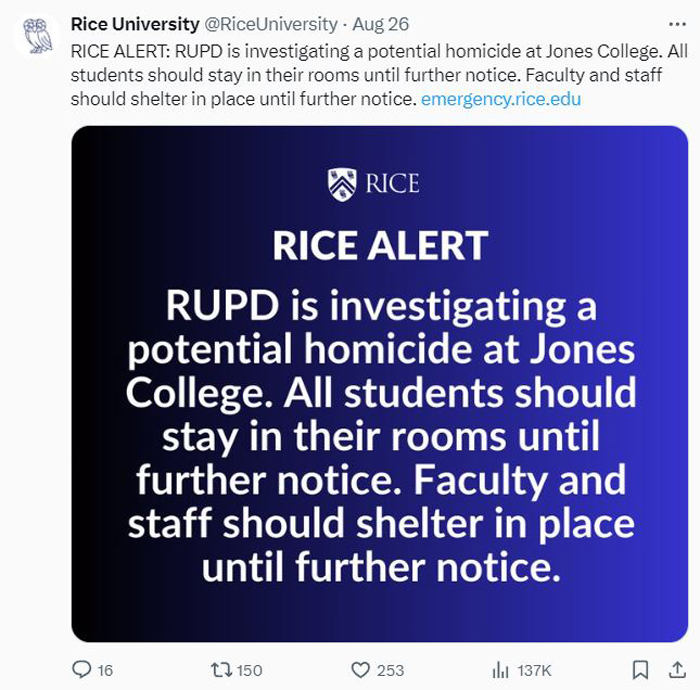Screen dimensions: 700x690
Task: Open view analytics bar chart icon
Action: 500,670
